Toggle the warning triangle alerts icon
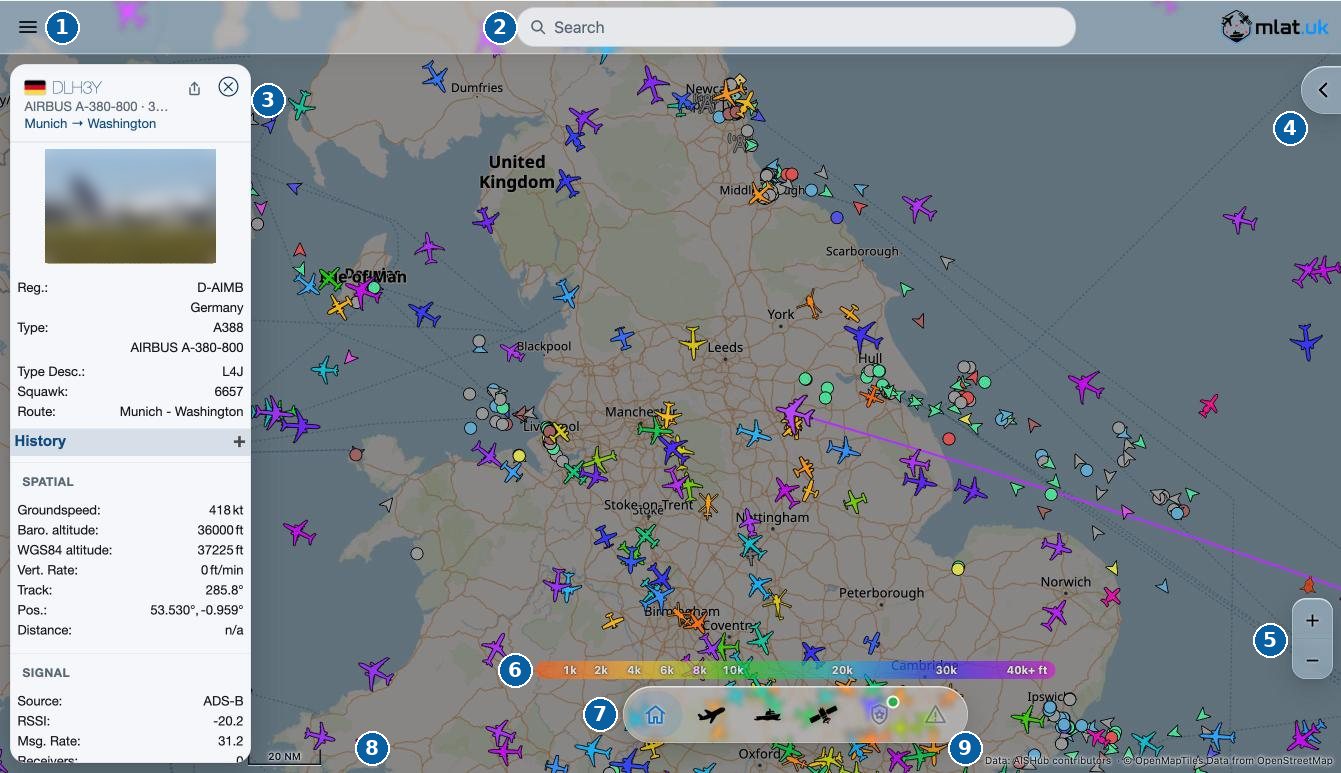Image resolution: width=1341 pixels, height=773 pixels. [935, 715]
